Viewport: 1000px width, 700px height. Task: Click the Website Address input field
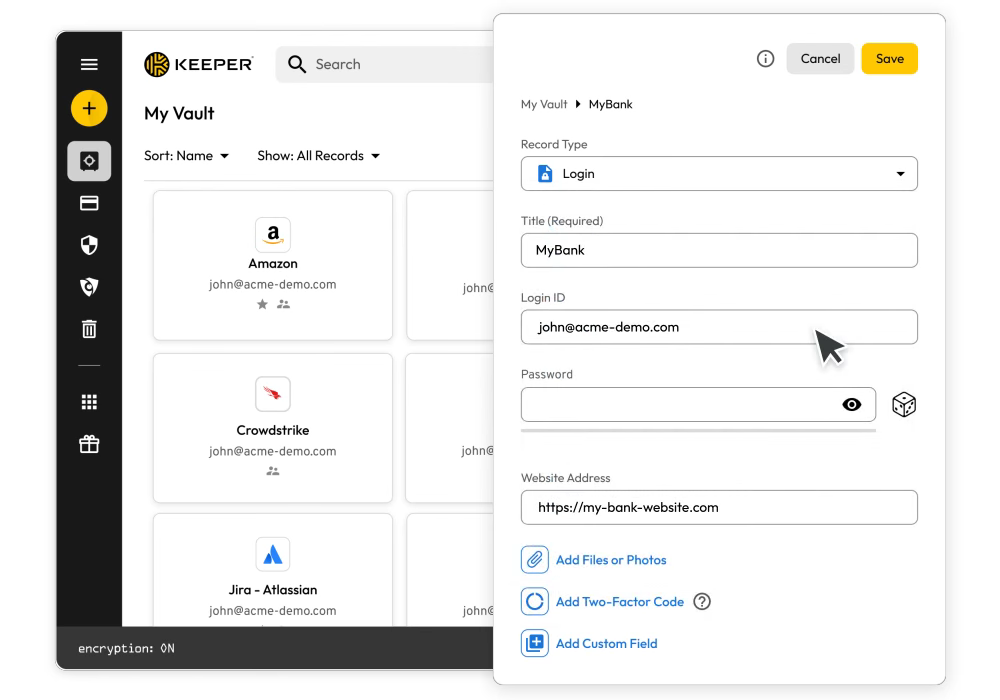[719, 507]
